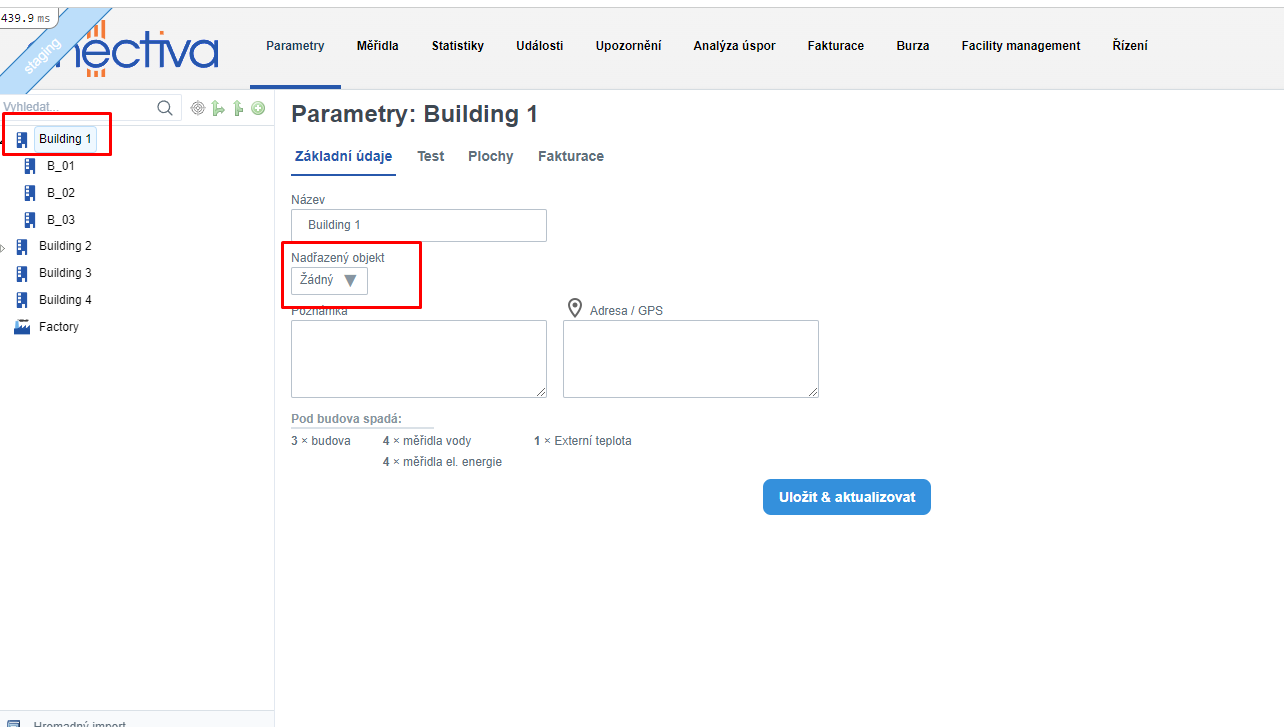
Task: Switch to the Test tab
Action: (430, 156)
